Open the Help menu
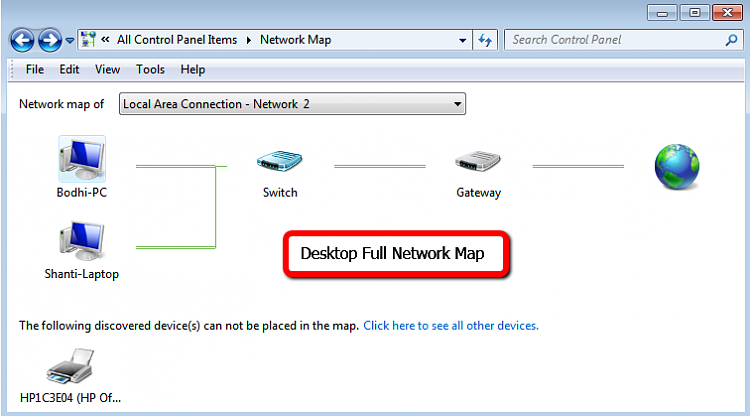750x416 pixels. [193, 69]
